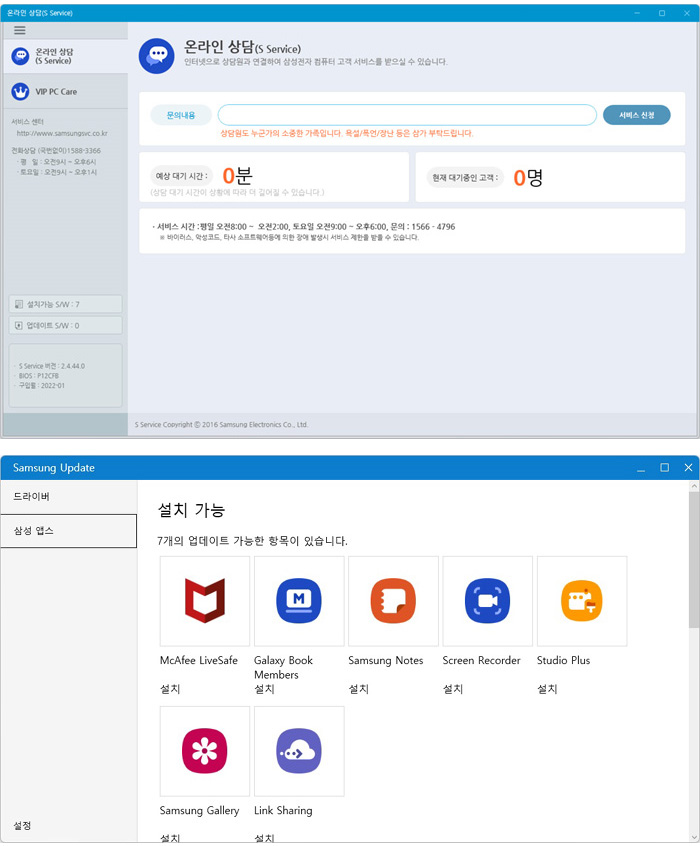Install Studio Plus via 설치 link
The width and height of the screenshot is (700, 846).
547,689
